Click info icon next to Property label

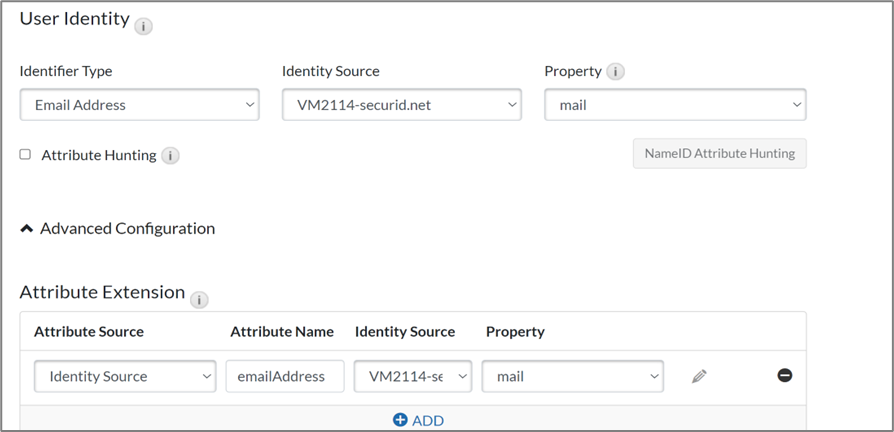tap(616, 72)
